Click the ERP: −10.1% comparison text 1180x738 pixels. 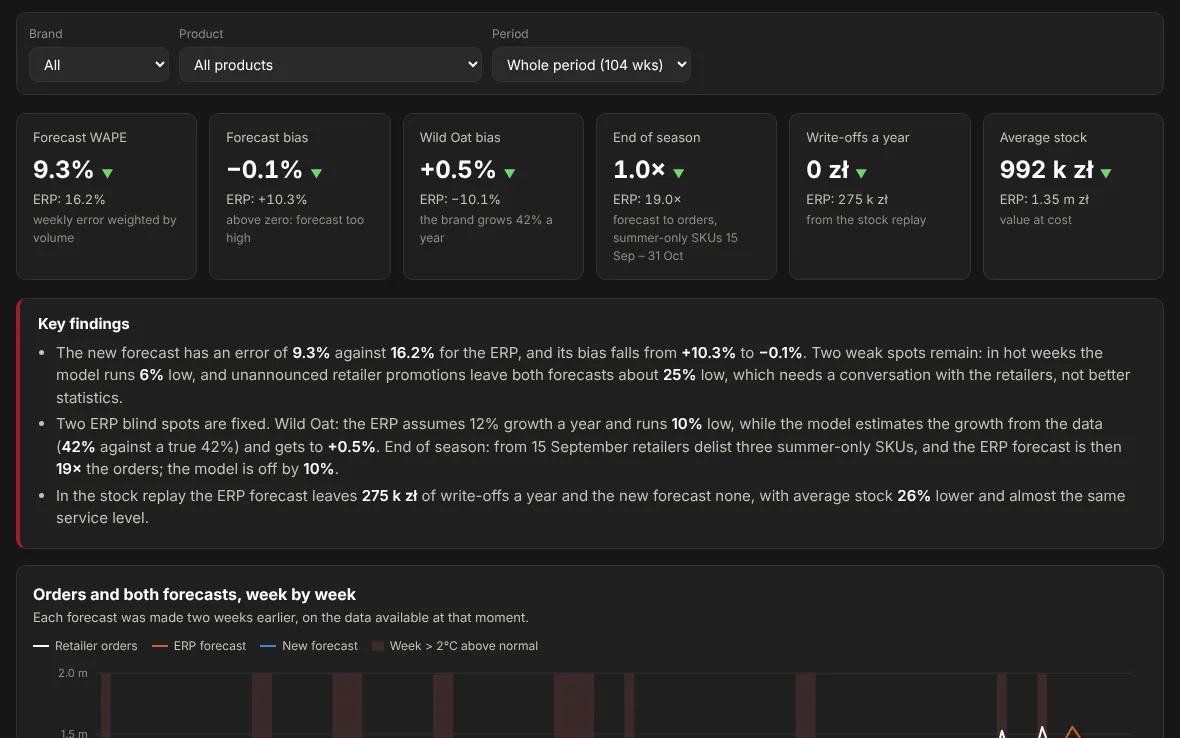click(460, 199)
